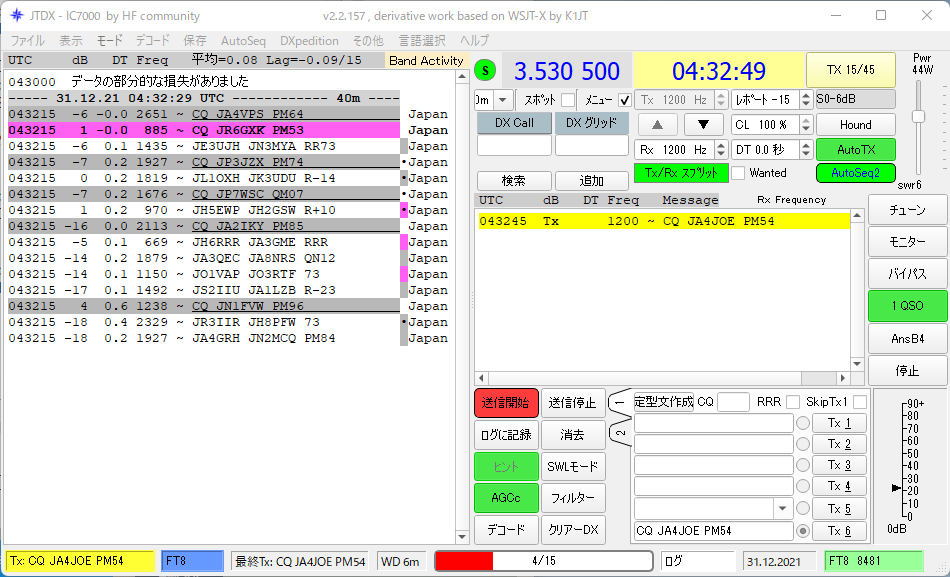The image size is (950, 577).
Task: Toggle the green ヒント button
Action: click(506, 467)
